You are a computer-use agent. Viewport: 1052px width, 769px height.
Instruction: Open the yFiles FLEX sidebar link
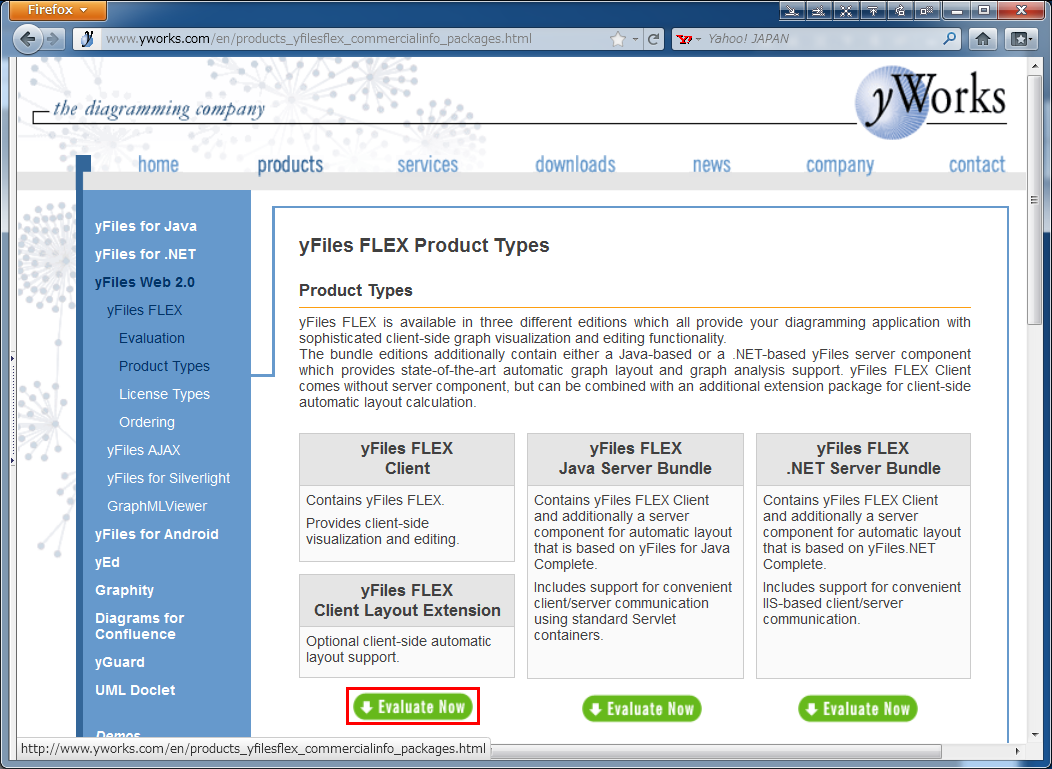pos(144,310)
